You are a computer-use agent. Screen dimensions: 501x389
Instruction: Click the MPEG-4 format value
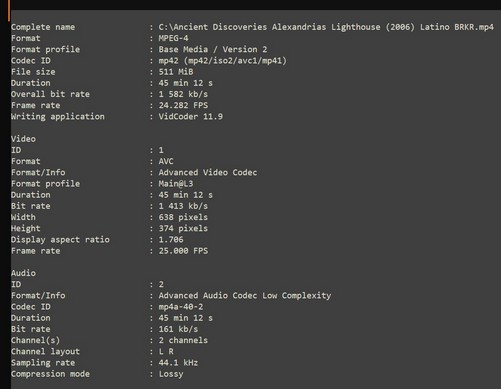click(x=173, y=38)
